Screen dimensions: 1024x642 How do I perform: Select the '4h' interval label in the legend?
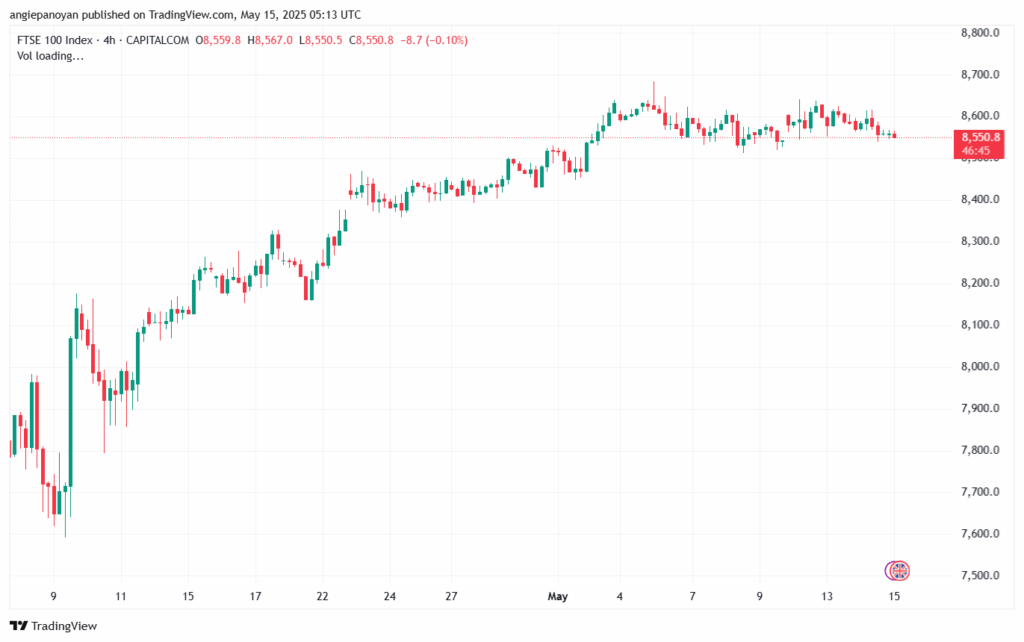109,40
